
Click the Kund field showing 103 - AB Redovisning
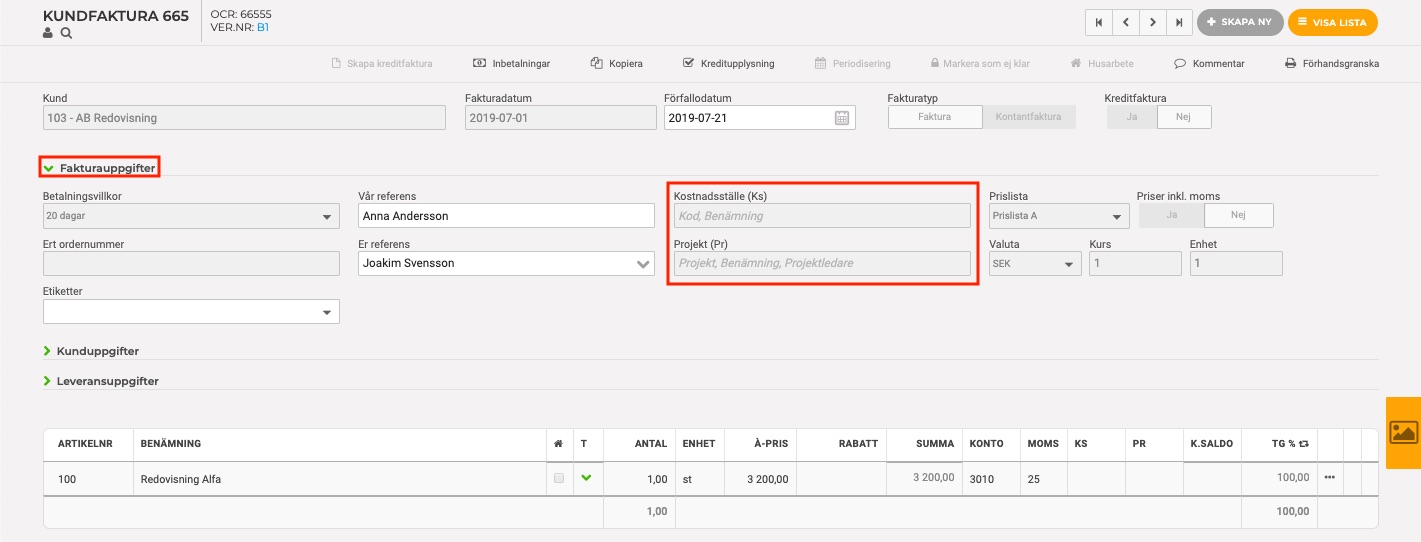click(x=244, y=117)
